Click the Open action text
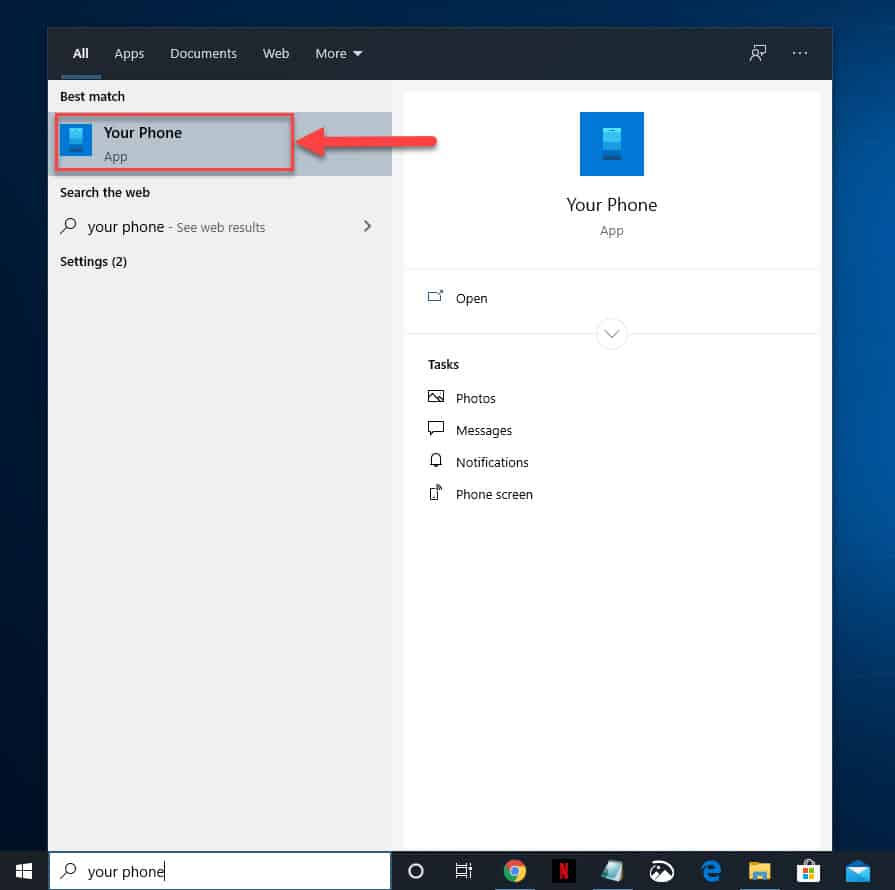Image resolution: width=895 pixels, height=890 pixels. coord(471,299)
